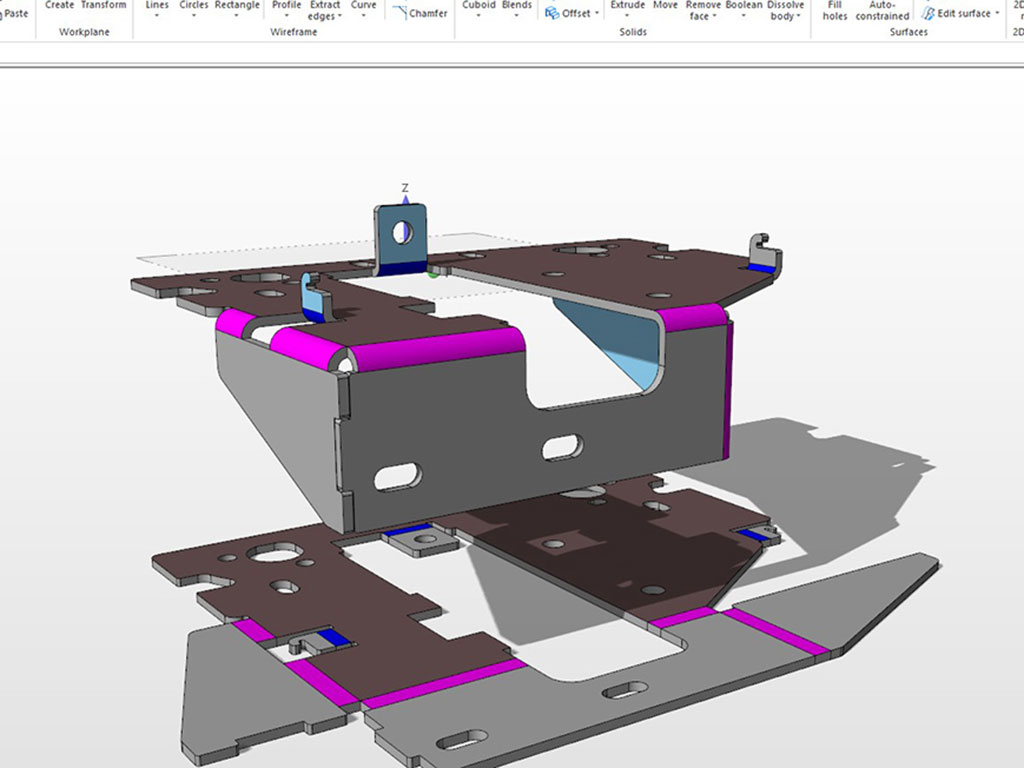Click the Fill holes surface tool
Image resolution: width=1024 pixels, height=768 pixels.
[834, 10]
